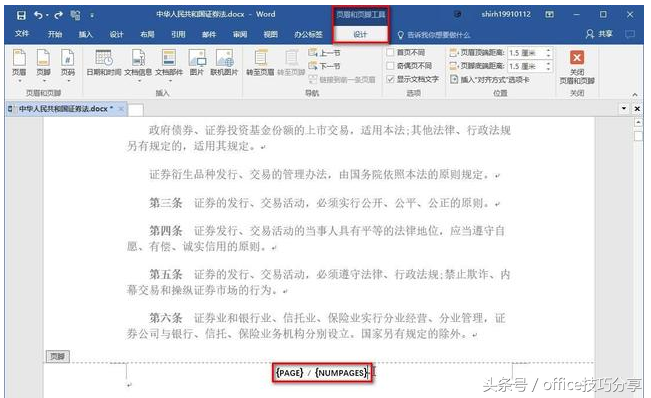Open the 页脚 footer dropdown
The width and height of the screenshot is (651, 398).
(x=43, y=66)
